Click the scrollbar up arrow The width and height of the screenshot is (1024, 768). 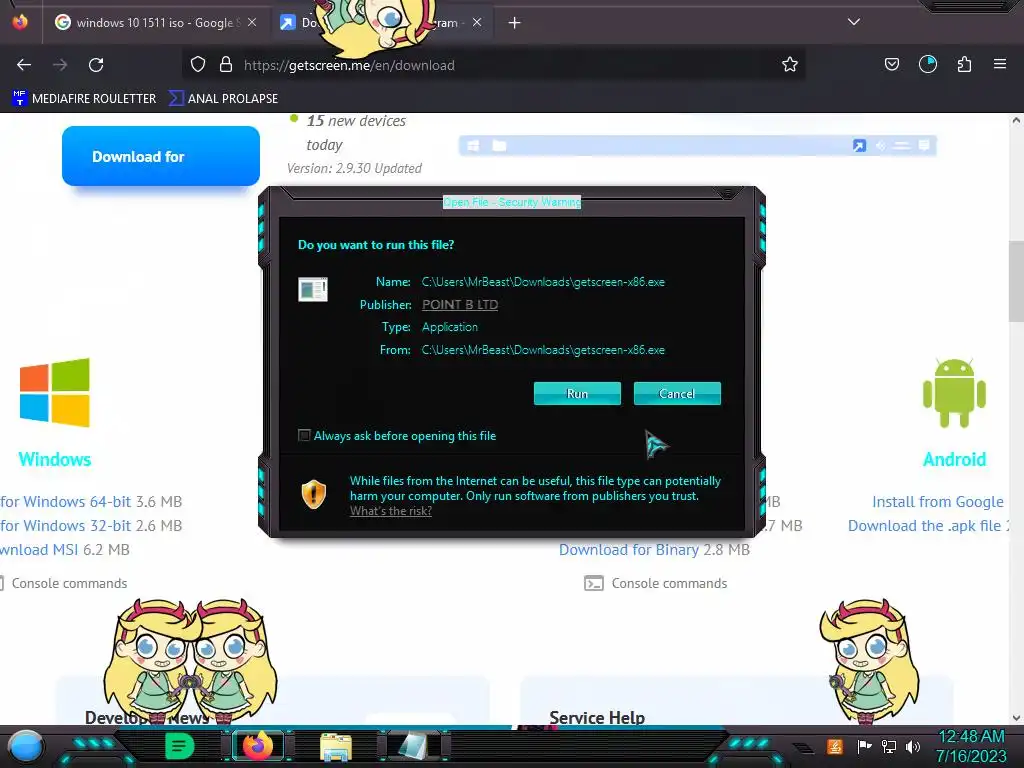click(x=1016, y=120)
